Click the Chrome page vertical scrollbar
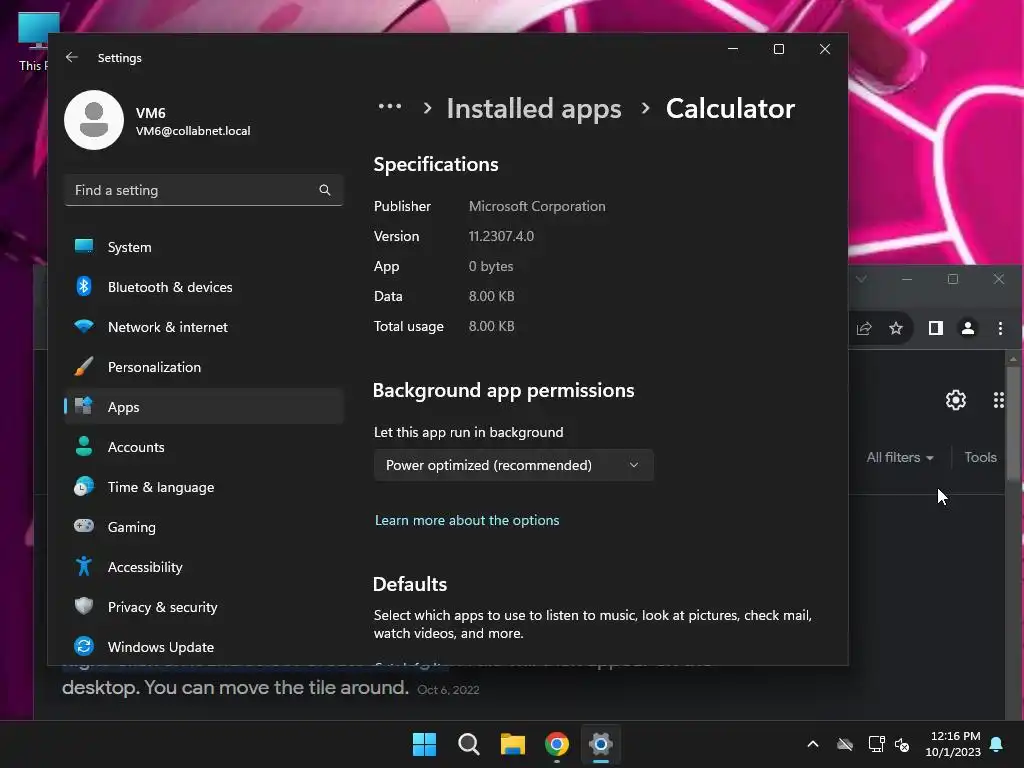Viewport: 1024px width, 768px height. (x=1013, y=424)
